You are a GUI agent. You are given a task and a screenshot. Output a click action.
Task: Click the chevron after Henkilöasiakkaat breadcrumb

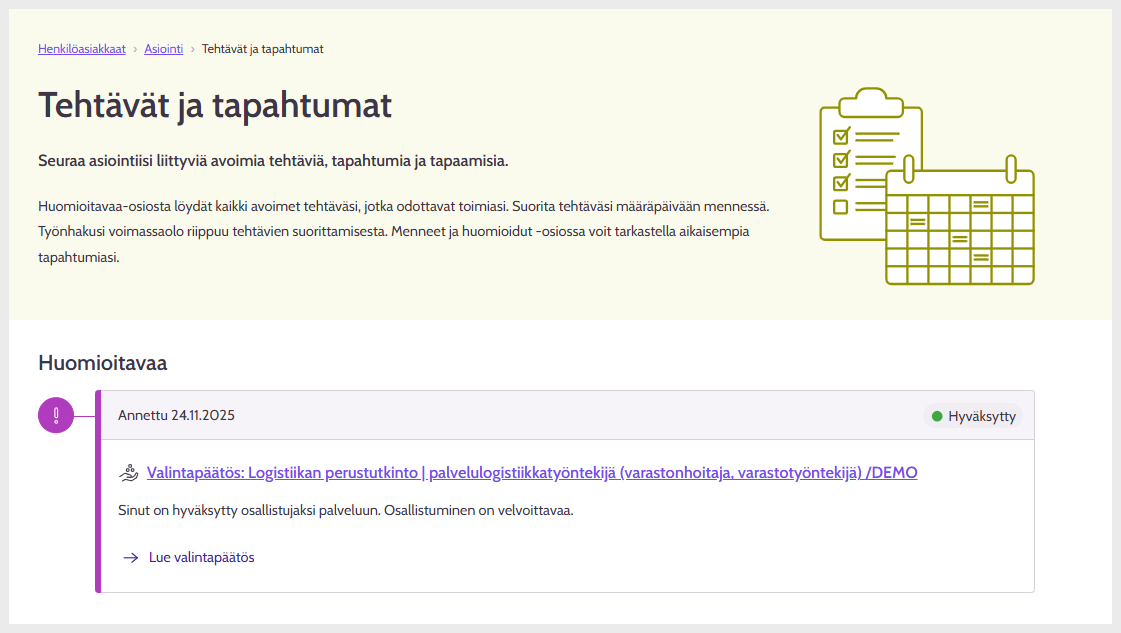[x=135, y=49]
